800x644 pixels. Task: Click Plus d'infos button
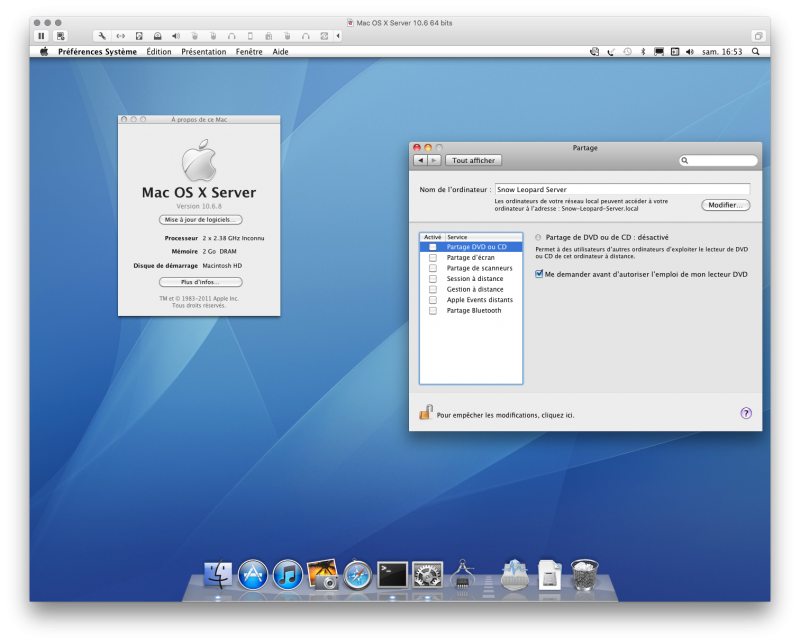(x=201, y=282)
